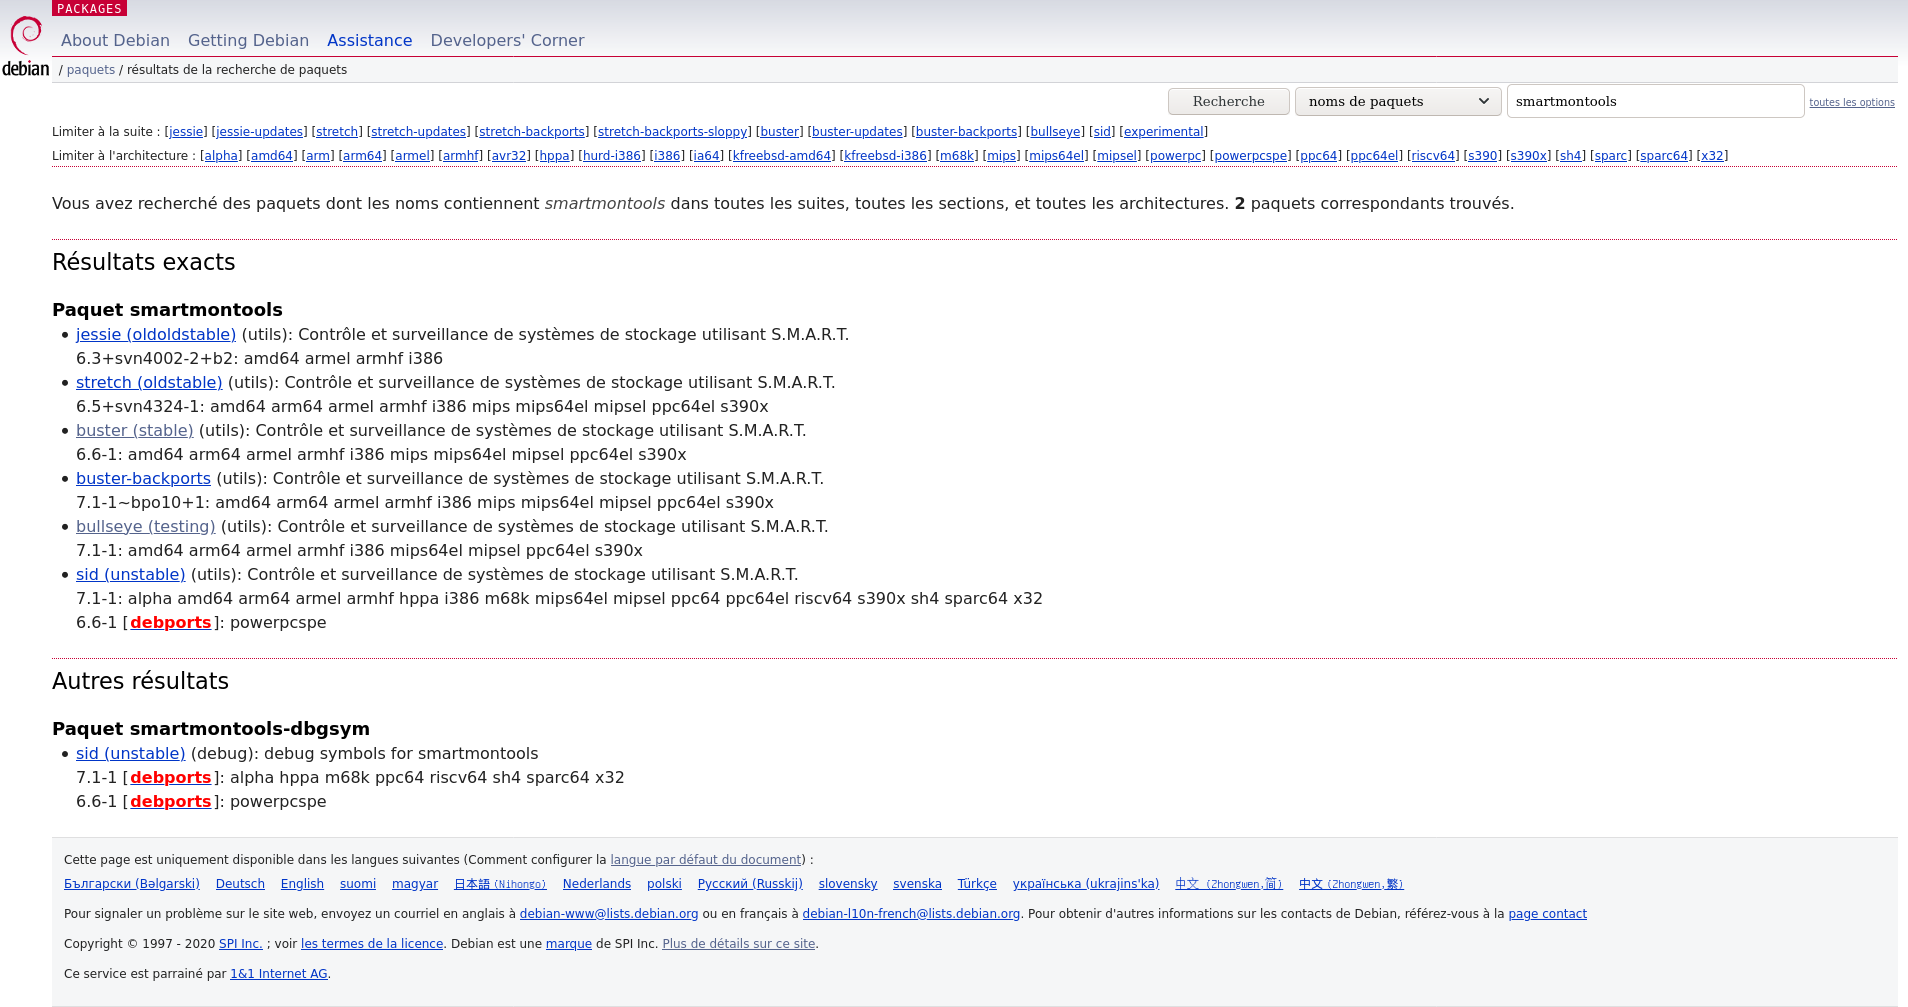Open 'toutes les options' link
This screenshot has height=1007, width=1908.
tap(1851, 102)
